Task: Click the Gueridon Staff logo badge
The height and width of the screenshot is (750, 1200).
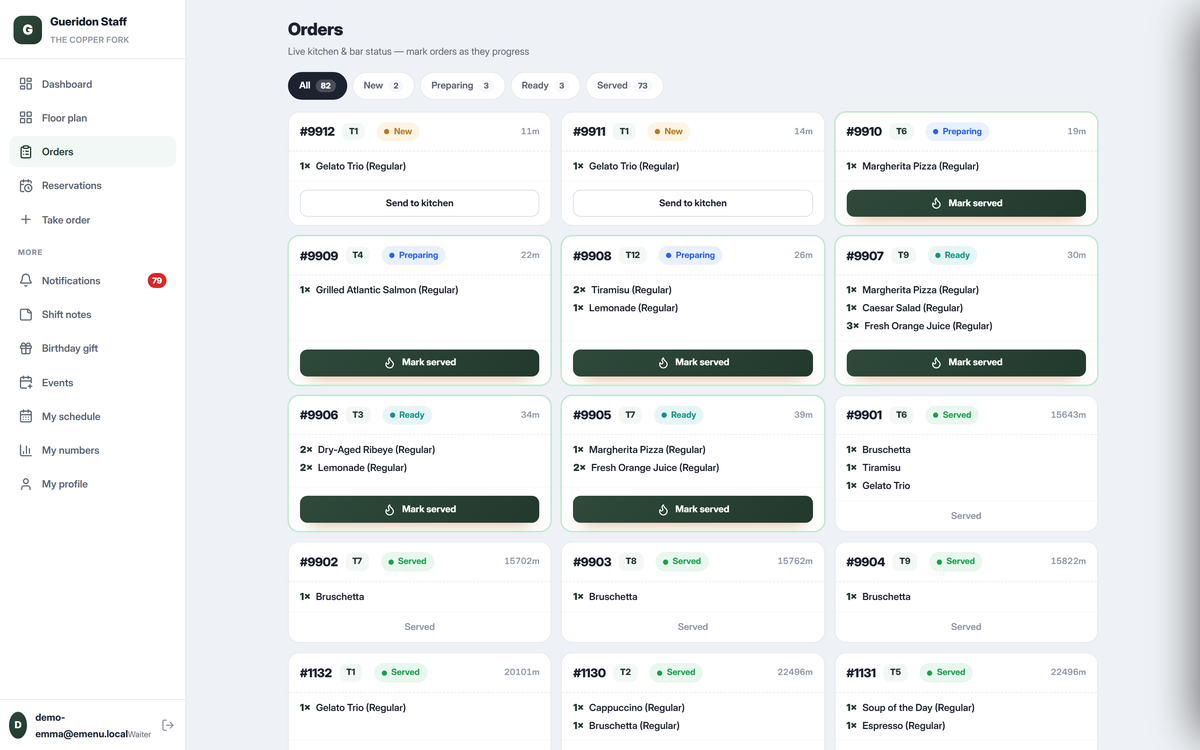Action: point(27,30)
